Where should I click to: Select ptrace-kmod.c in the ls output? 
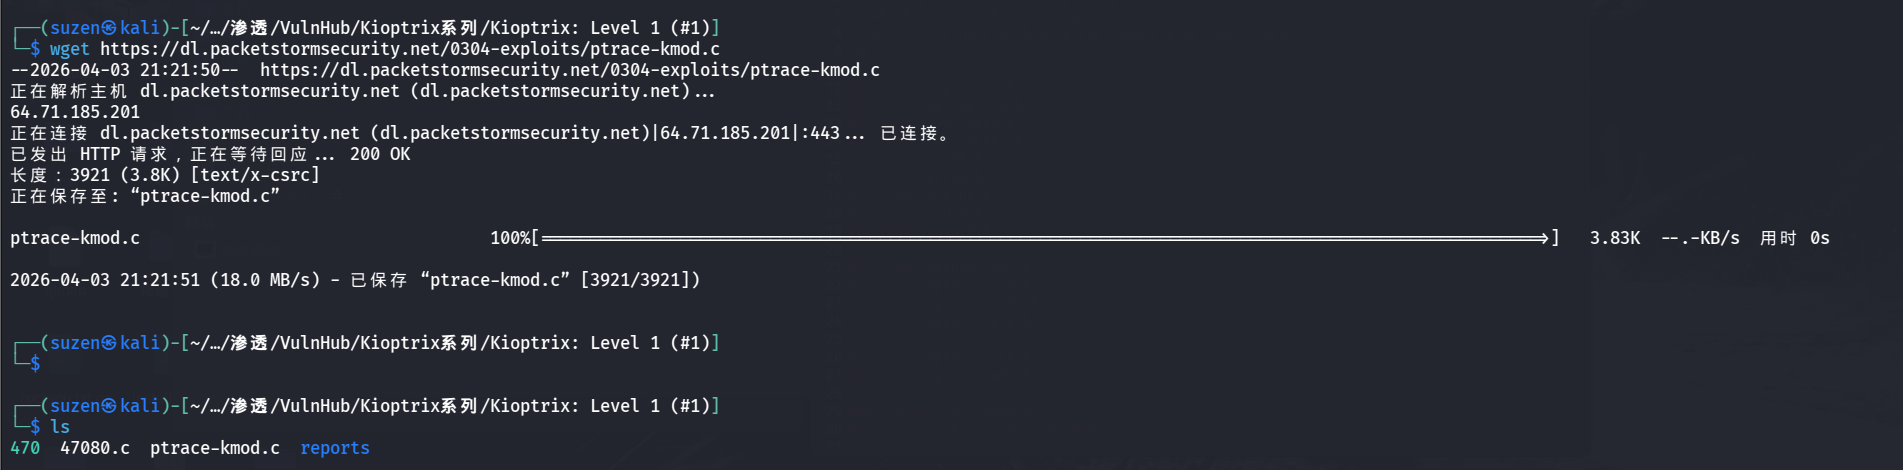[x=215, y=448]
